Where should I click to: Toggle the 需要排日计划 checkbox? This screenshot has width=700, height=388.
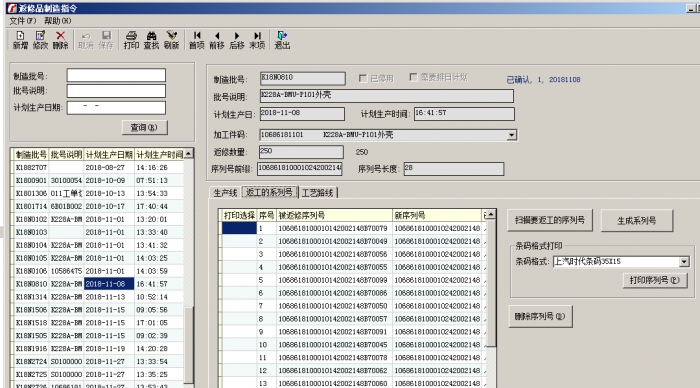pyautogui.click(x=413, y=77)
